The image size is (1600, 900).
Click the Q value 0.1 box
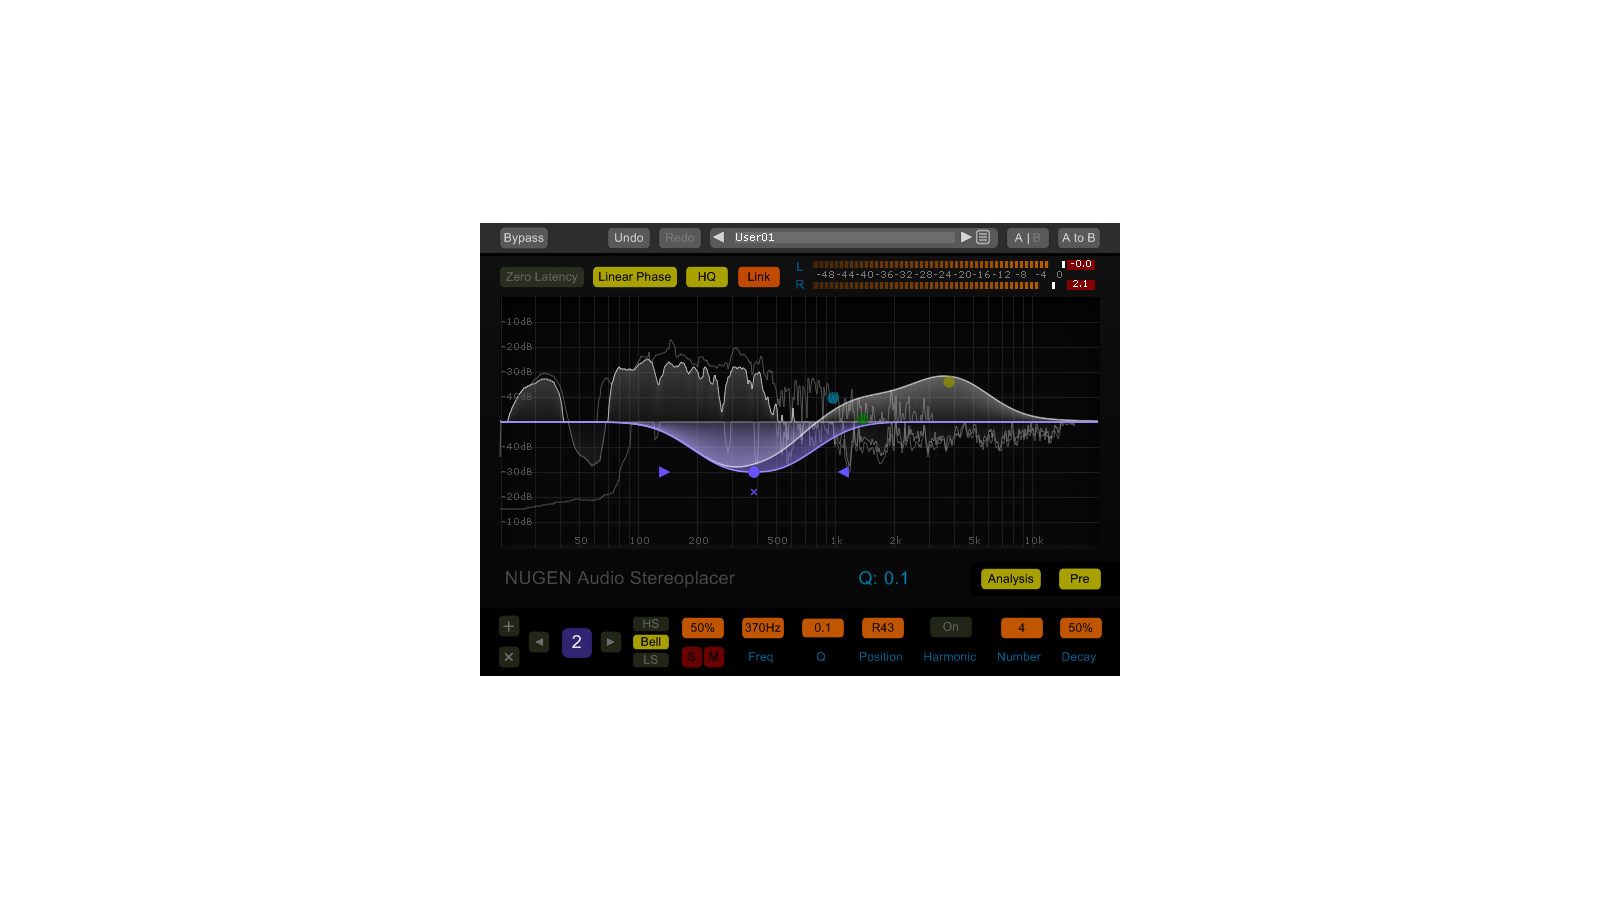point(822,628)
